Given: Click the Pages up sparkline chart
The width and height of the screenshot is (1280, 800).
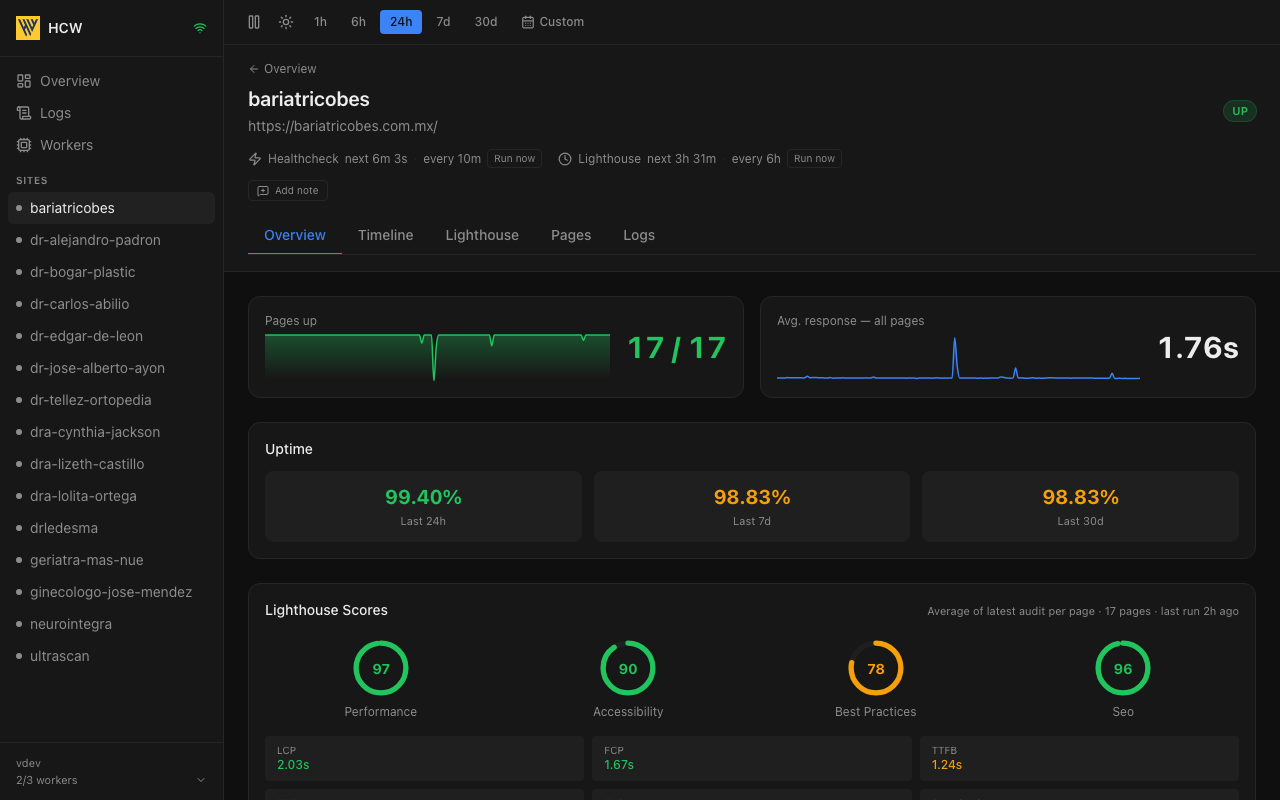Looking at the screenshot, I should pos(437,357).
